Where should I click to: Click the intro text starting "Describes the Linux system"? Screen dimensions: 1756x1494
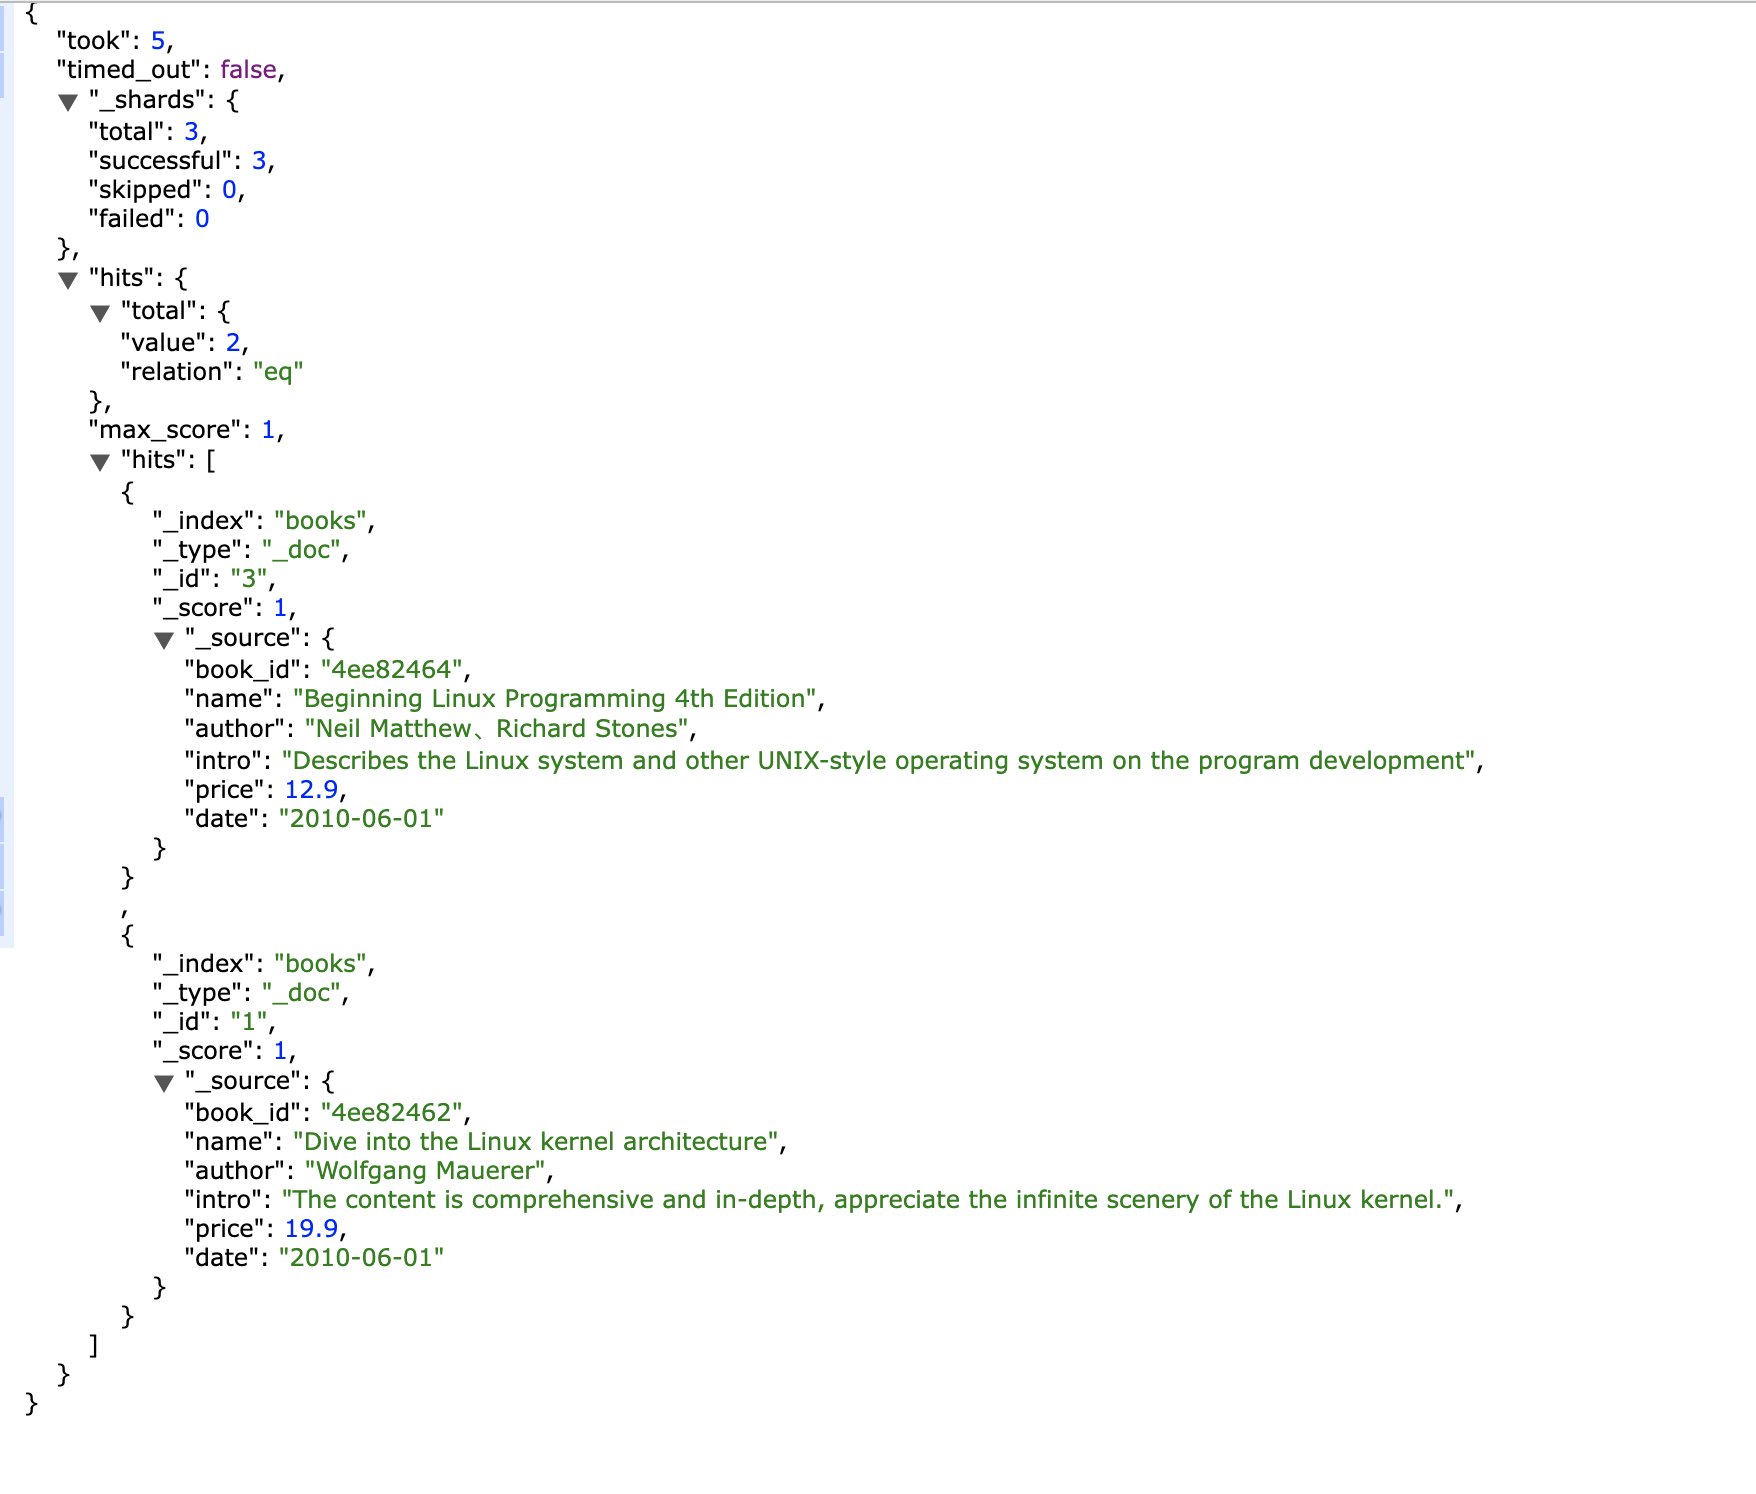[x=879, y=761]
